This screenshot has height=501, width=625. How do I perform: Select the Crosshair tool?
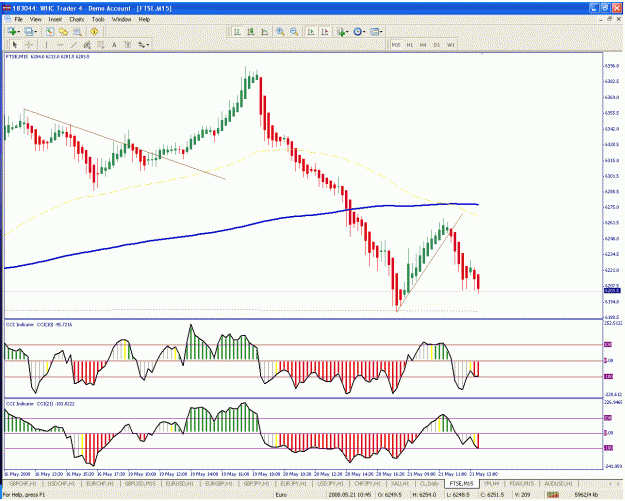tap(29, 45)
